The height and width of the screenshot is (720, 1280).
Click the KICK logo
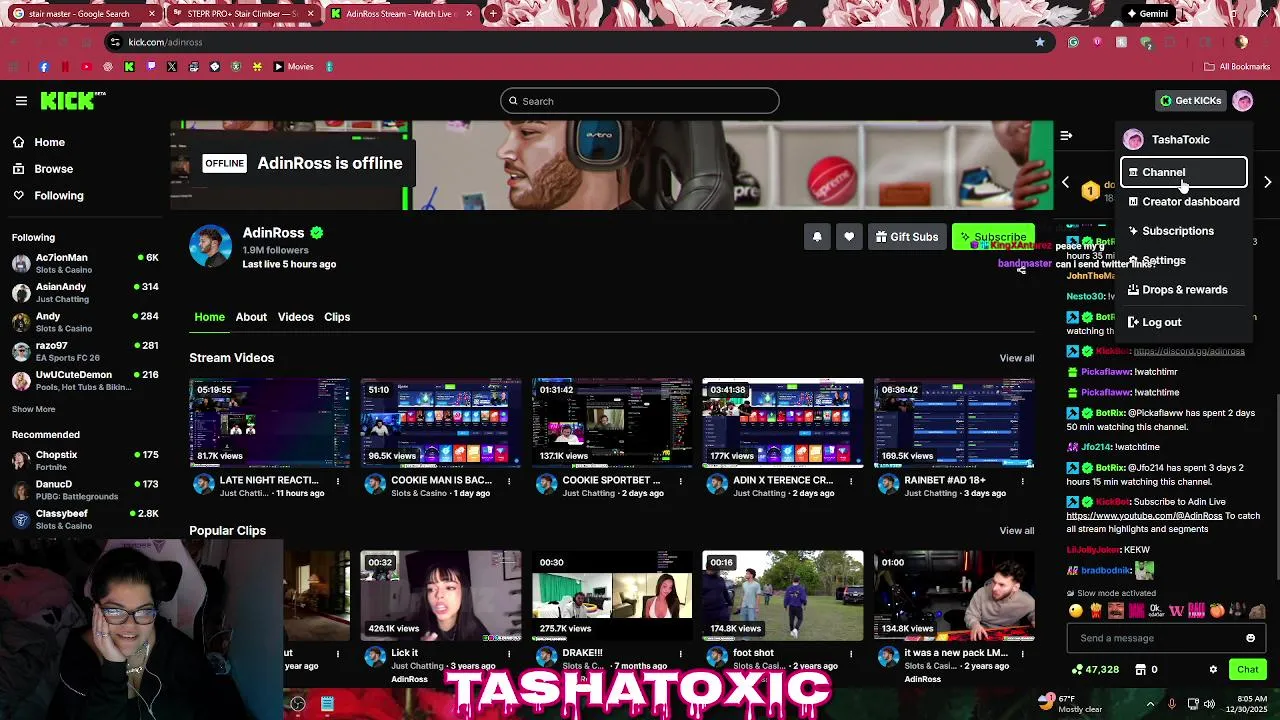[x=73, y=100]
